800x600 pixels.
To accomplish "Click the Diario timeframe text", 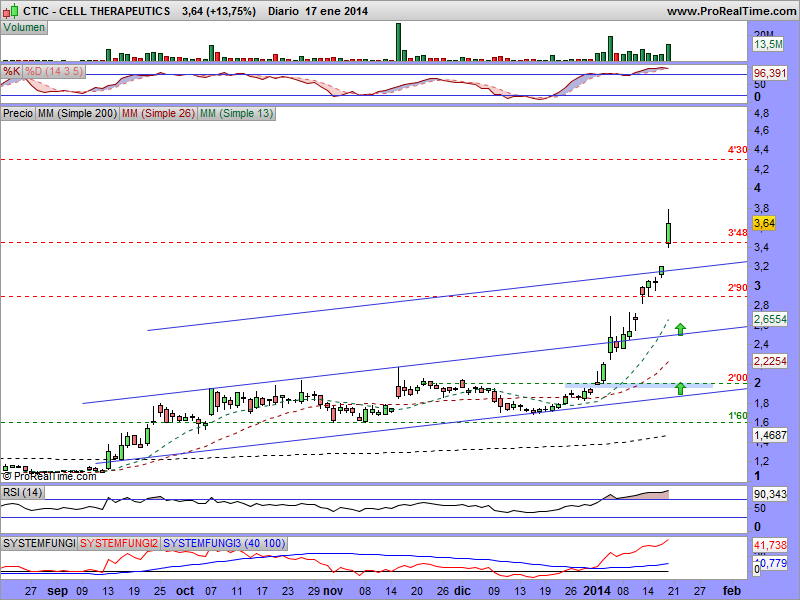I will click(x=283, y=11).
